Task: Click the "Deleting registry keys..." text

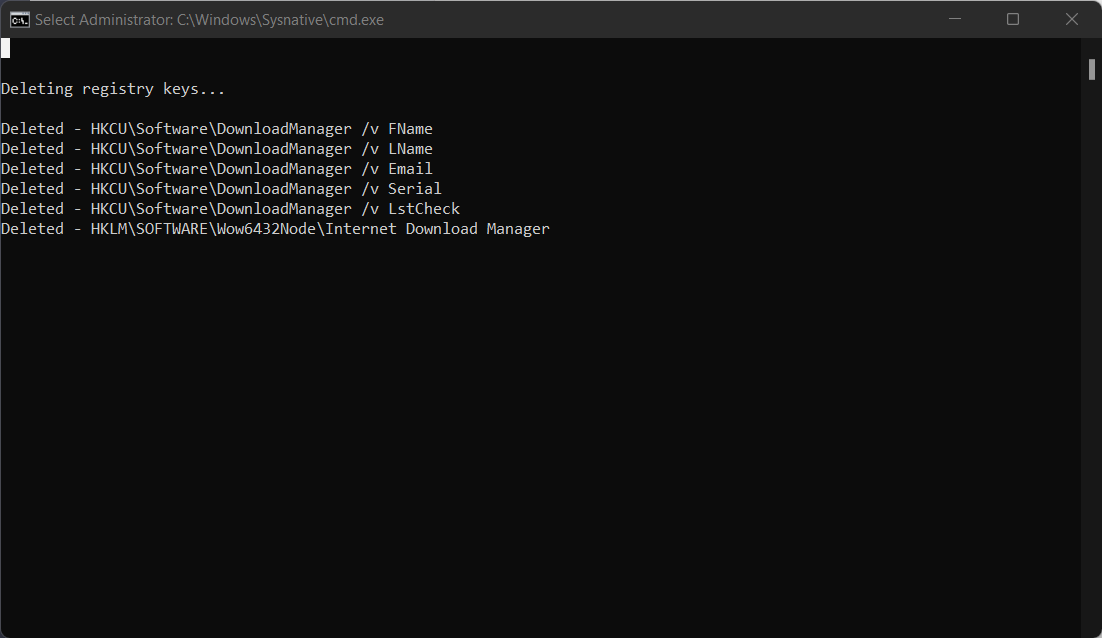Action: pyautogui.click(x=113, y=89)
